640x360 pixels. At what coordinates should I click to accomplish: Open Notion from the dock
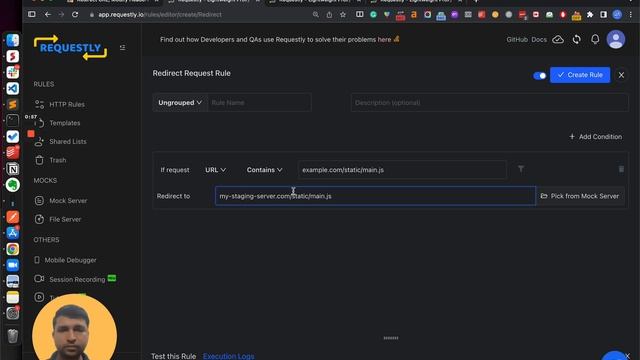[13, 169]
